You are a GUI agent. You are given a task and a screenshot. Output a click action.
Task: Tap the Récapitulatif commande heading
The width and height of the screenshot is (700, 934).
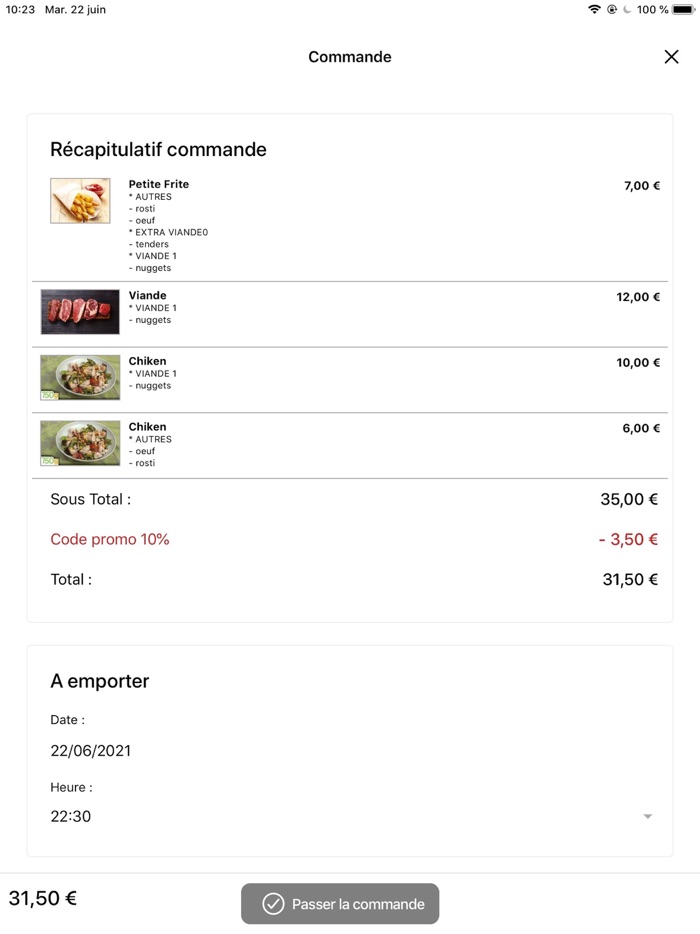pyautogui.click(x=158, y=150)
